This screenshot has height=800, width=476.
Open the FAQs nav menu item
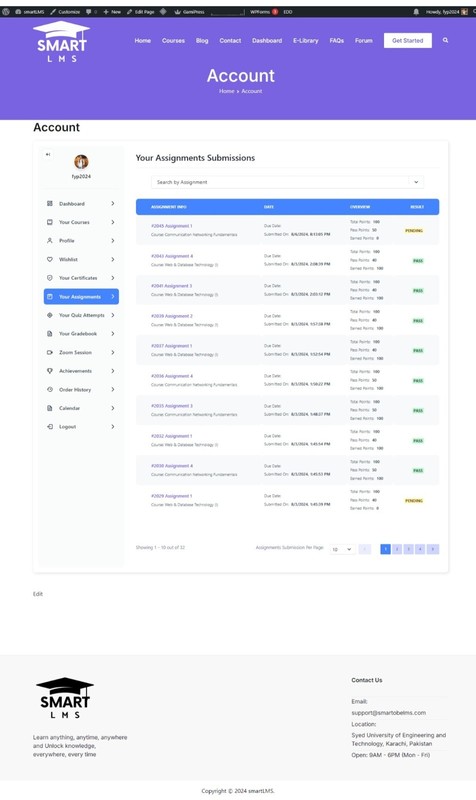(337, 40)
